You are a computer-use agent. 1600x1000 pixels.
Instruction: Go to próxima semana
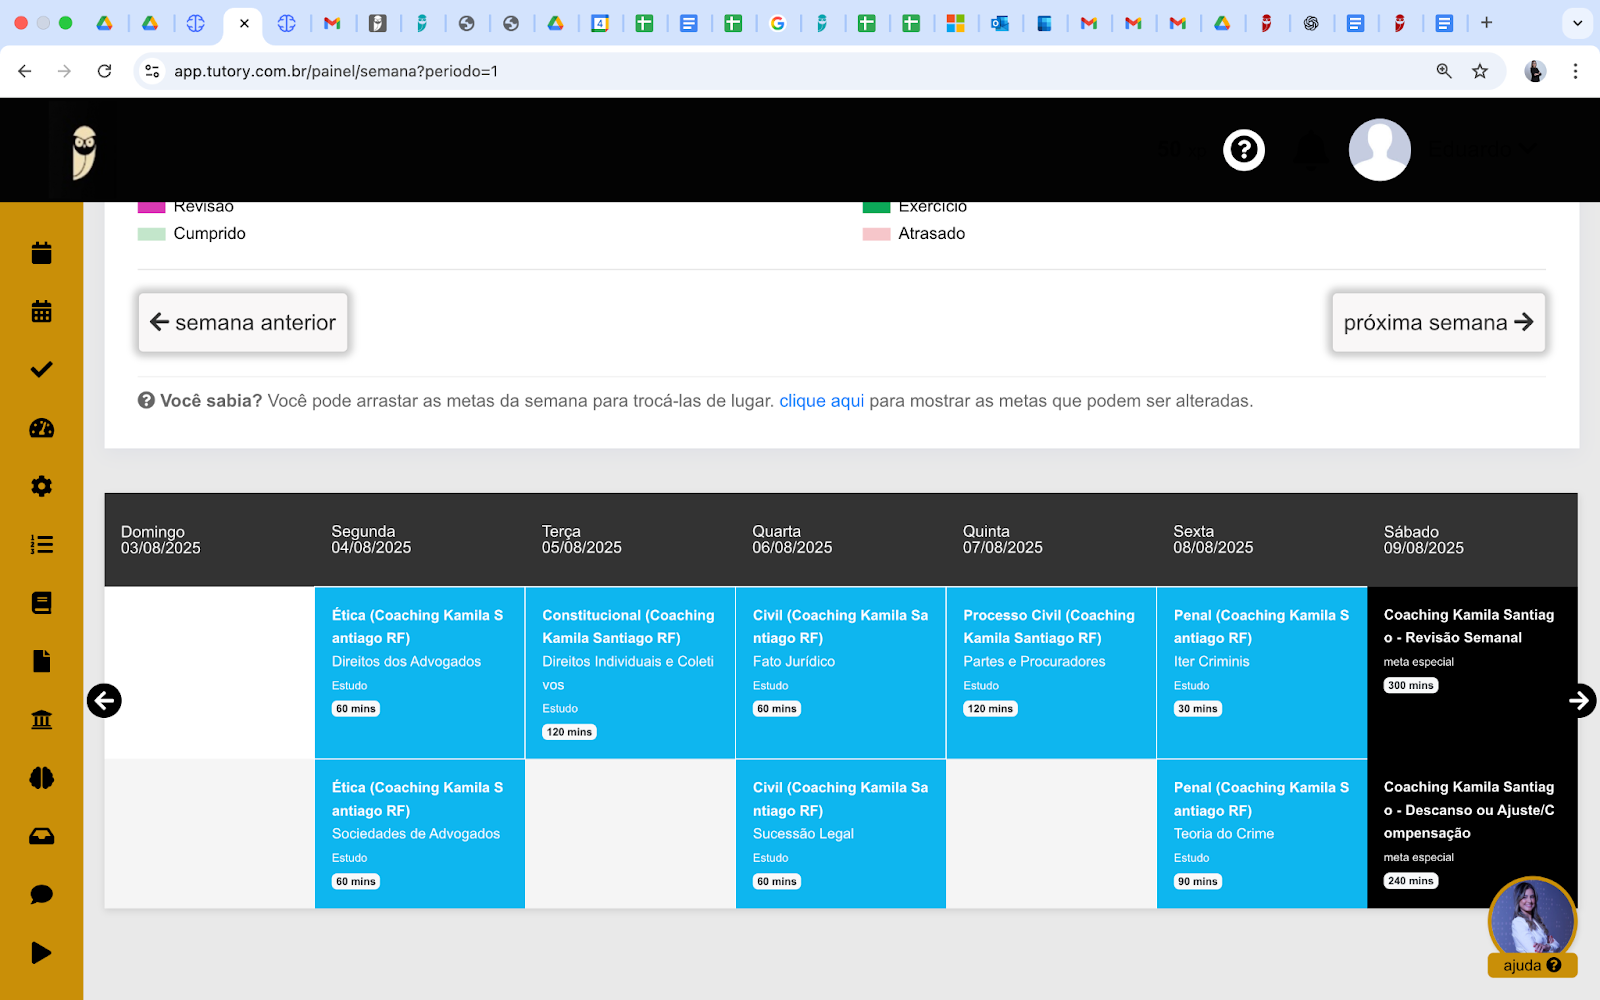[1438, 322]
